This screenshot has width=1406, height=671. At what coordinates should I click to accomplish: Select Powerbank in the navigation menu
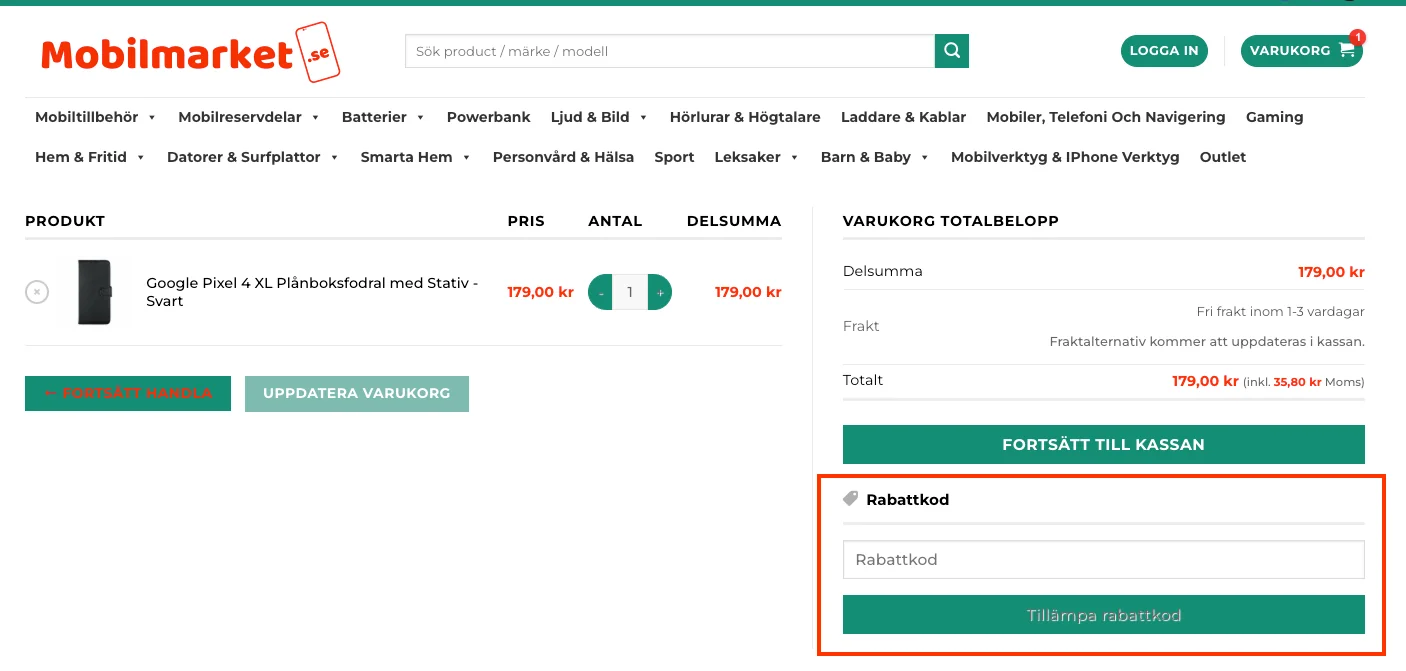[x=488, y=117]
